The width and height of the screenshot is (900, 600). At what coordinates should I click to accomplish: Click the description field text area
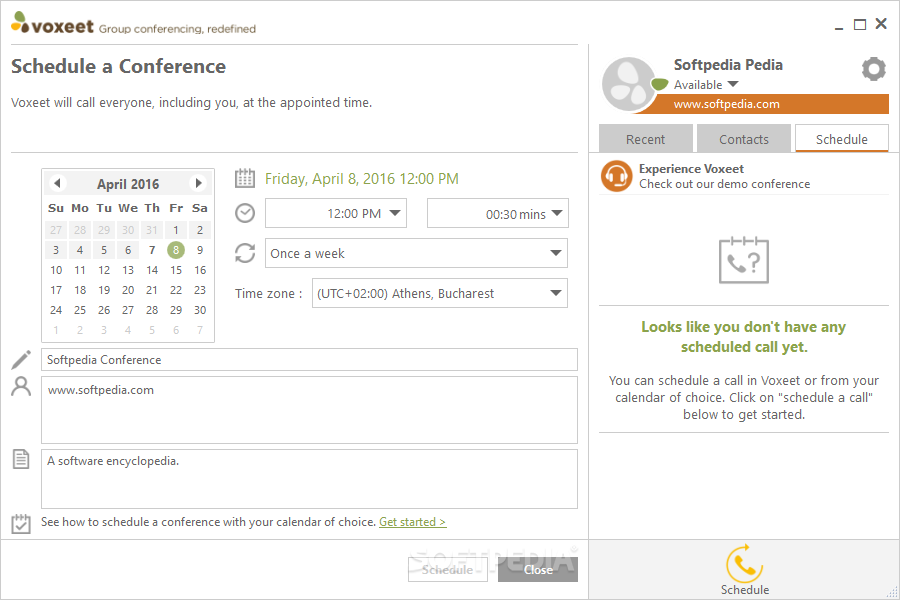[x=309, y=479]
